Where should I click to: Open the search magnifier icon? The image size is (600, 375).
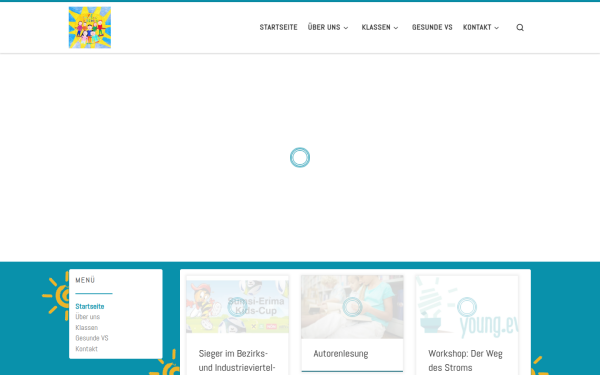tap(520, 28)
